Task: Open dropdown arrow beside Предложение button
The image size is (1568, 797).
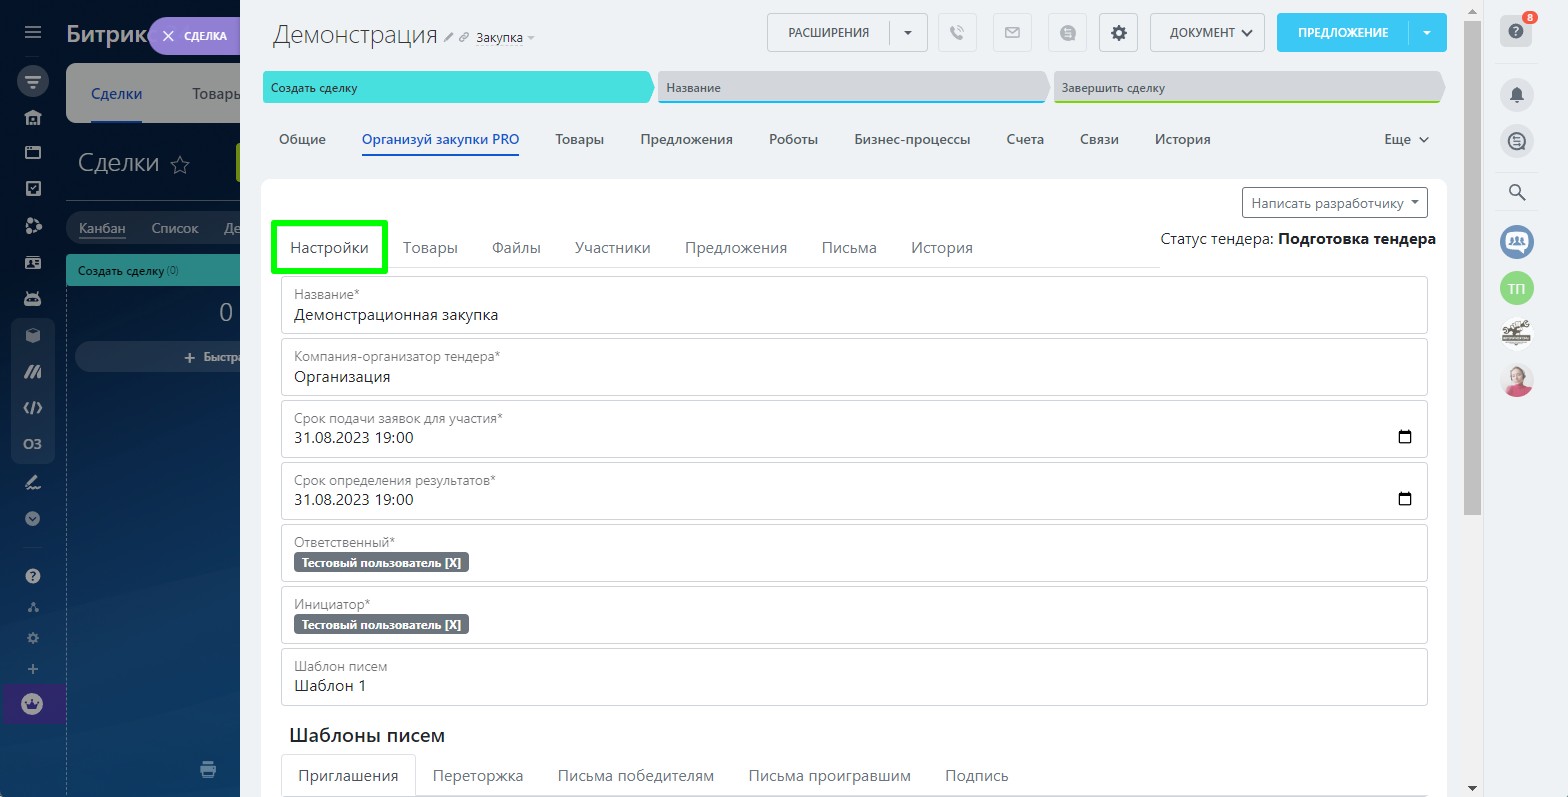Action: click(1427, 33)
